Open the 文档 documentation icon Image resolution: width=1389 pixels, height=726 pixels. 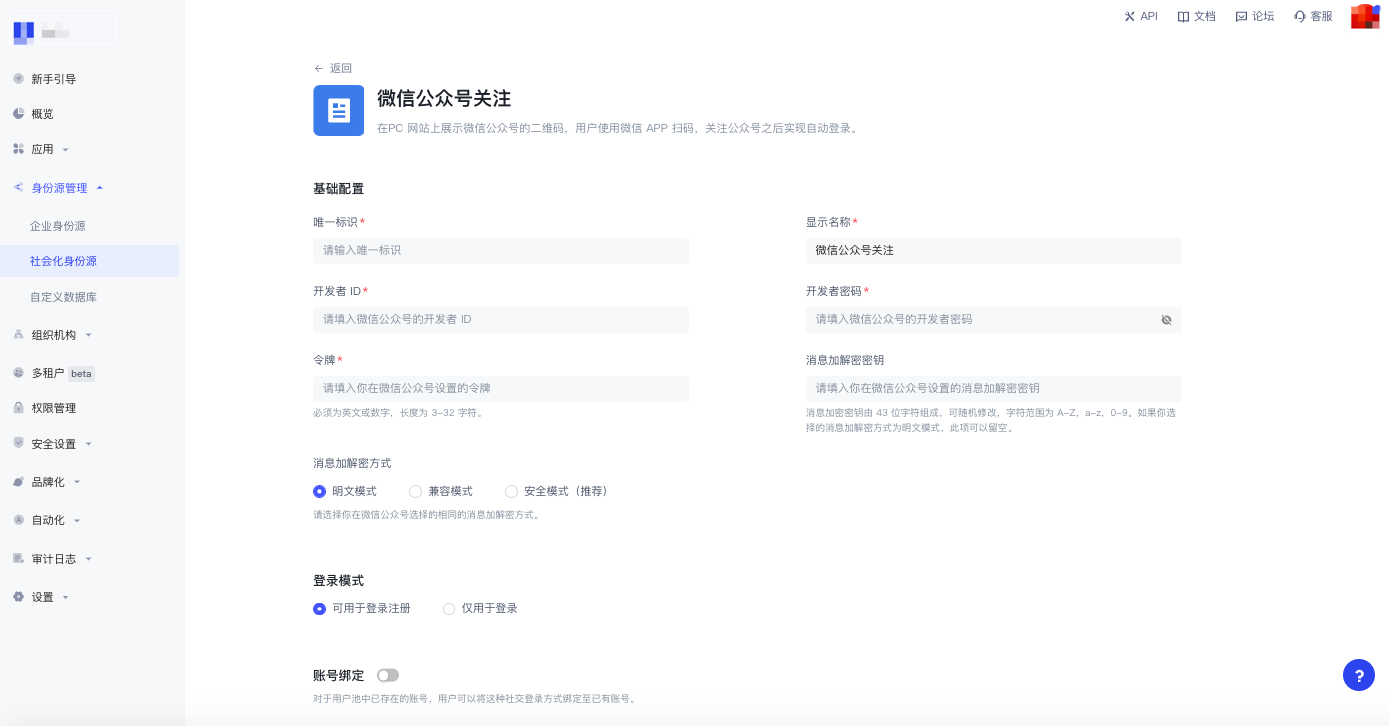point(1183,16)
